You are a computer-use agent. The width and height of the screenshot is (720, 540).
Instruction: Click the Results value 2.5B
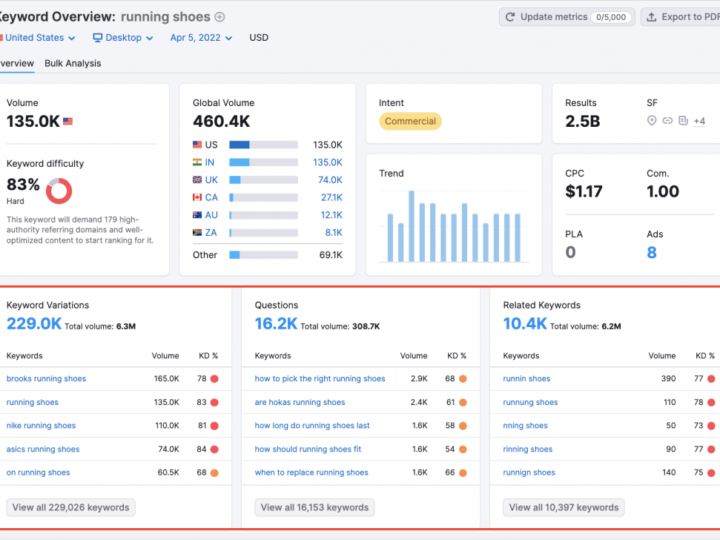(x=582, y=121)
